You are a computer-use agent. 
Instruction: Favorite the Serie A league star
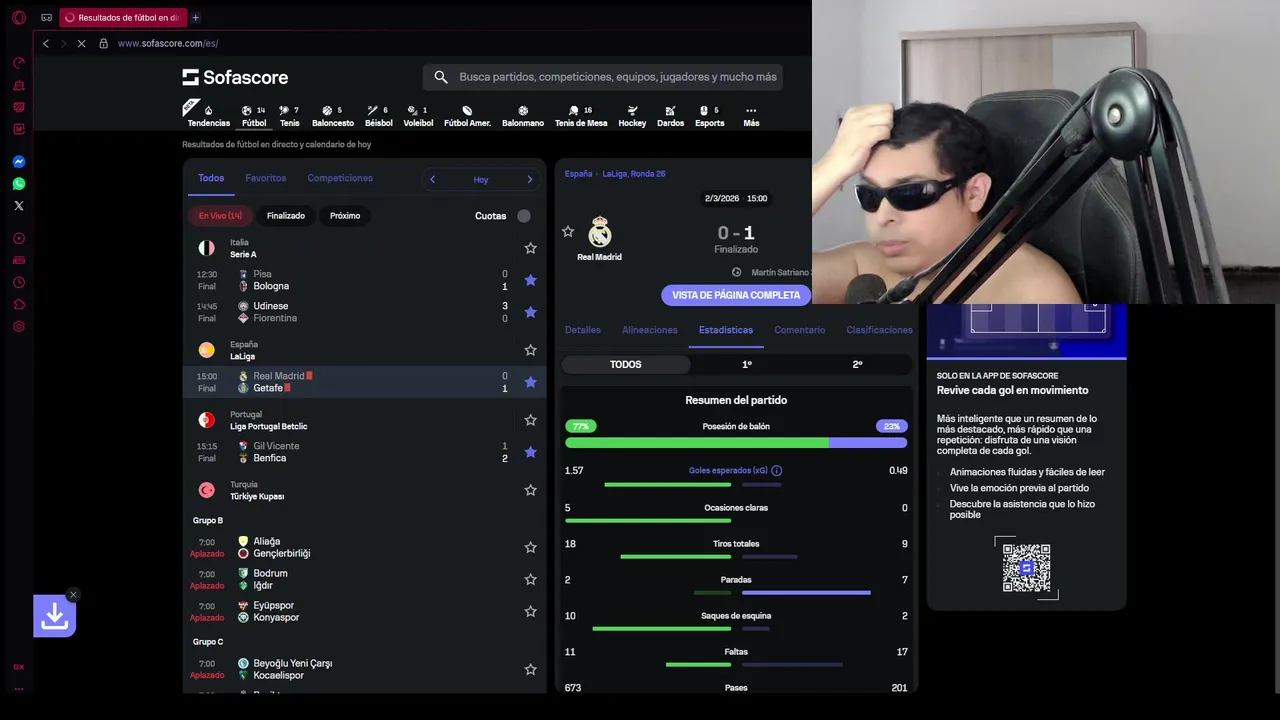[531, 248]
